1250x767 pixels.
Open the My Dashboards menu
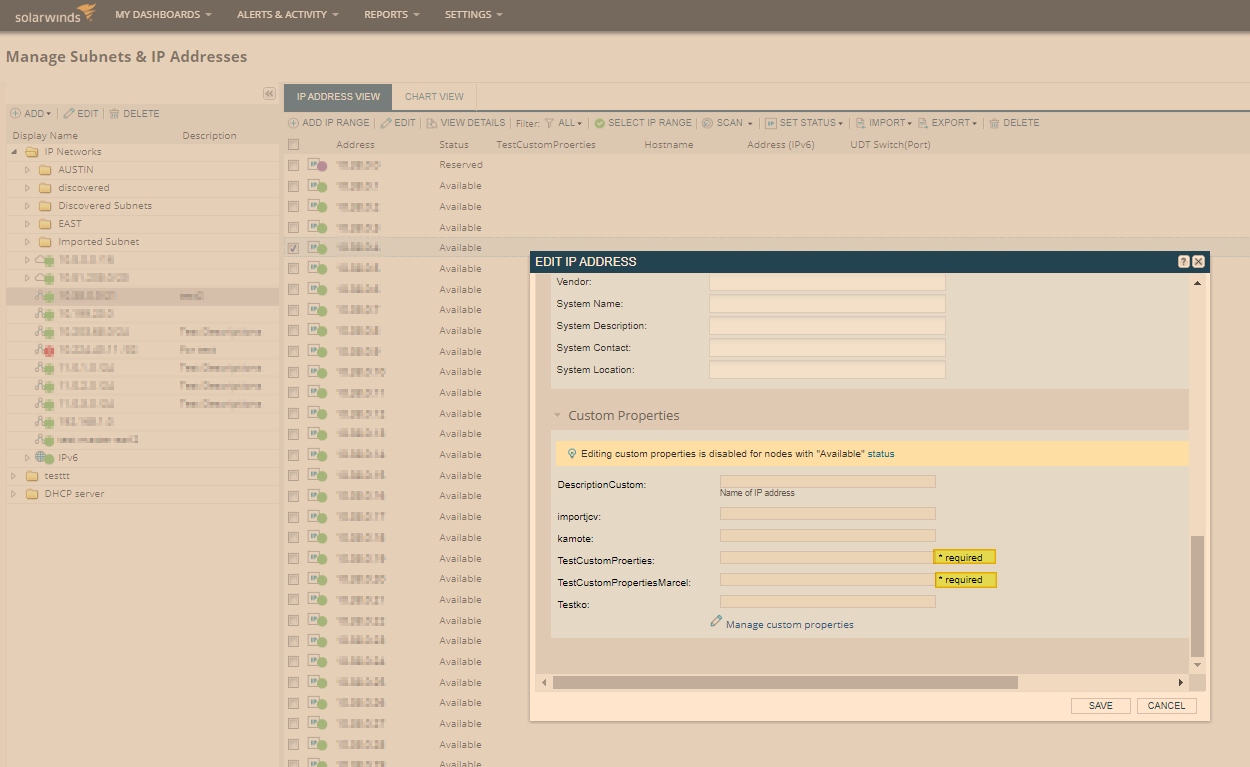(x=163, y=15)
